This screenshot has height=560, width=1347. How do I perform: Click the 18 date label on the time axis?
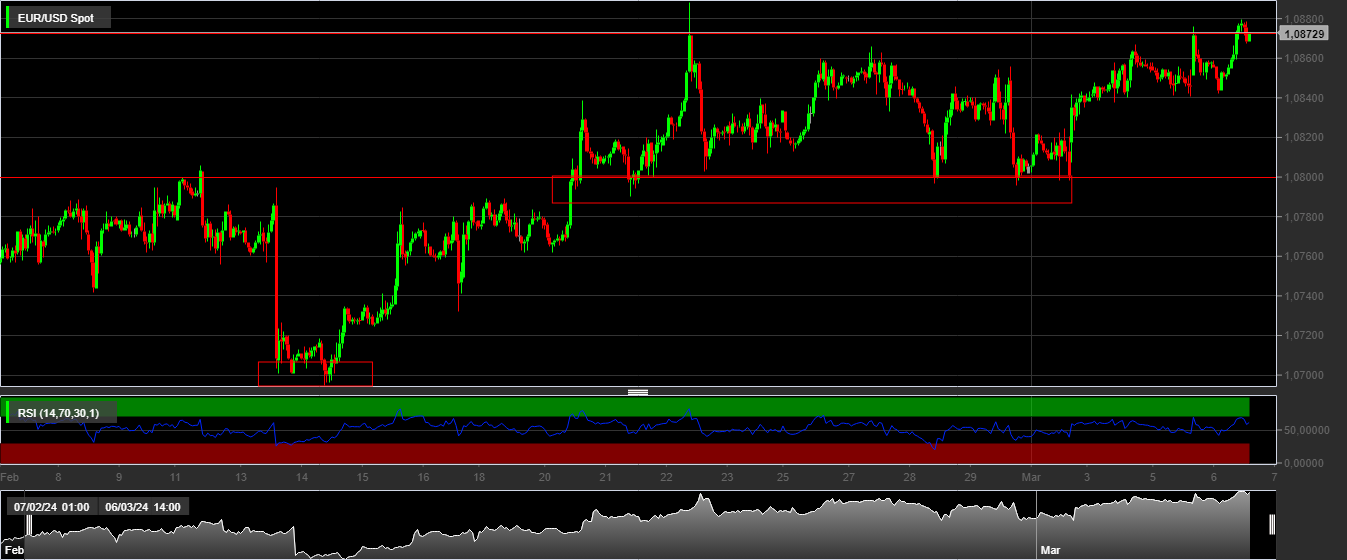(480, 477)
